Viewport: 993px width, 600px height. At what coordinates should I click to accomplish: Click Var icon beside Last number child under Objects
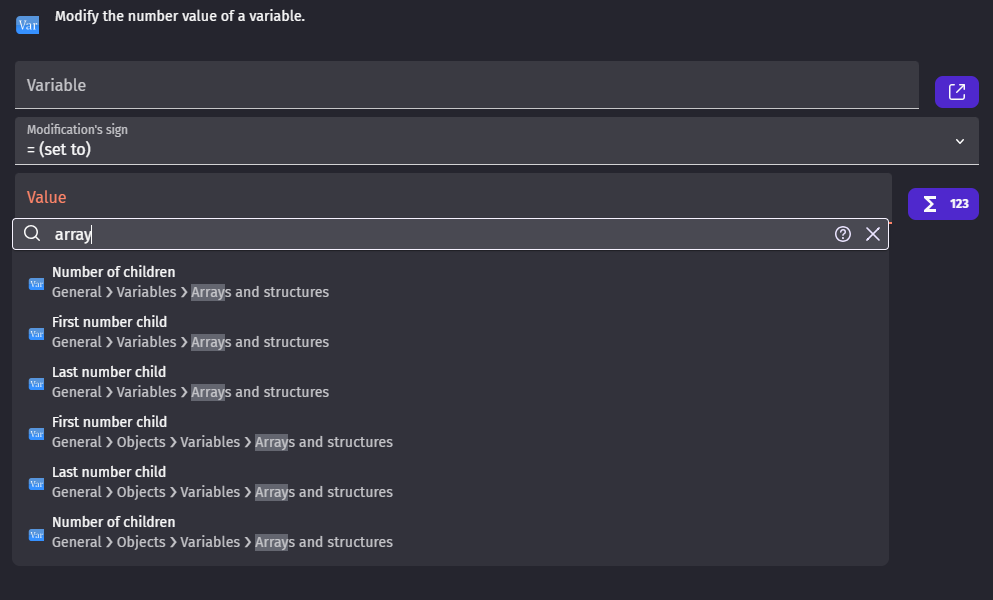[x=36, y=483]
